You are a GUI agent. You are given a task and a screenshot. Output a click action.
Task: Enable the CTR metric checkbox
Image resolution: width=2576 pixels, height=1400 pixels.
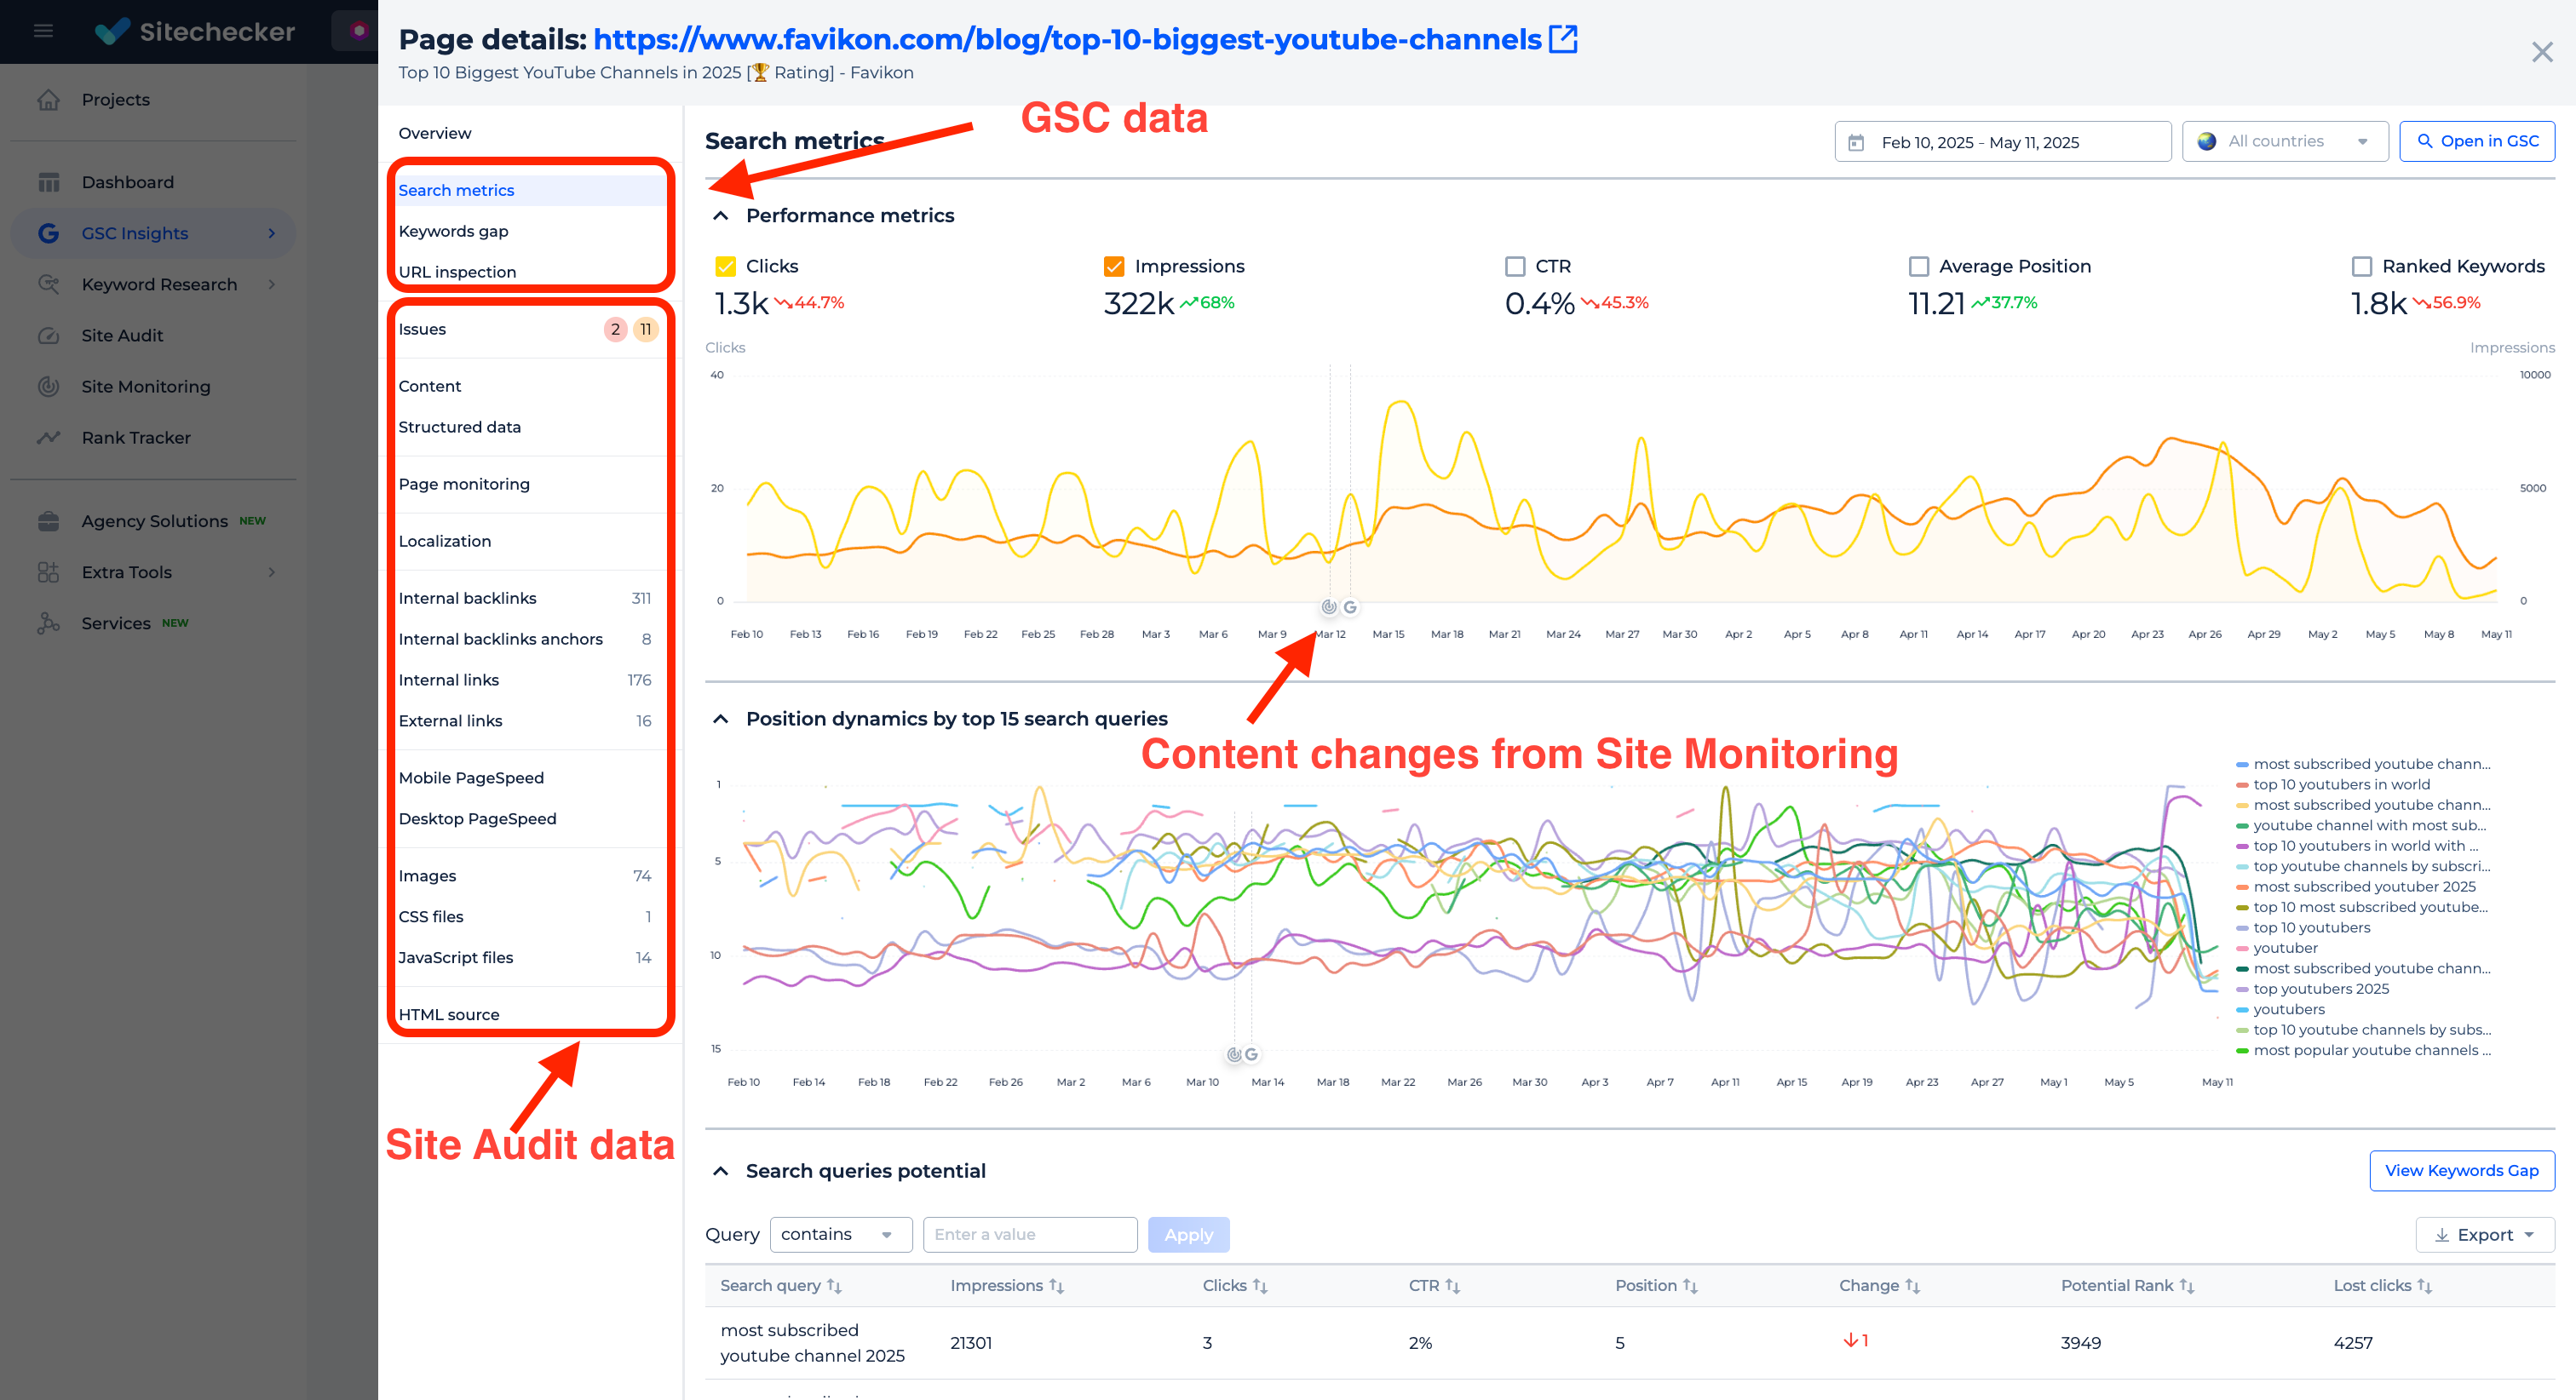coord(1515,266)
